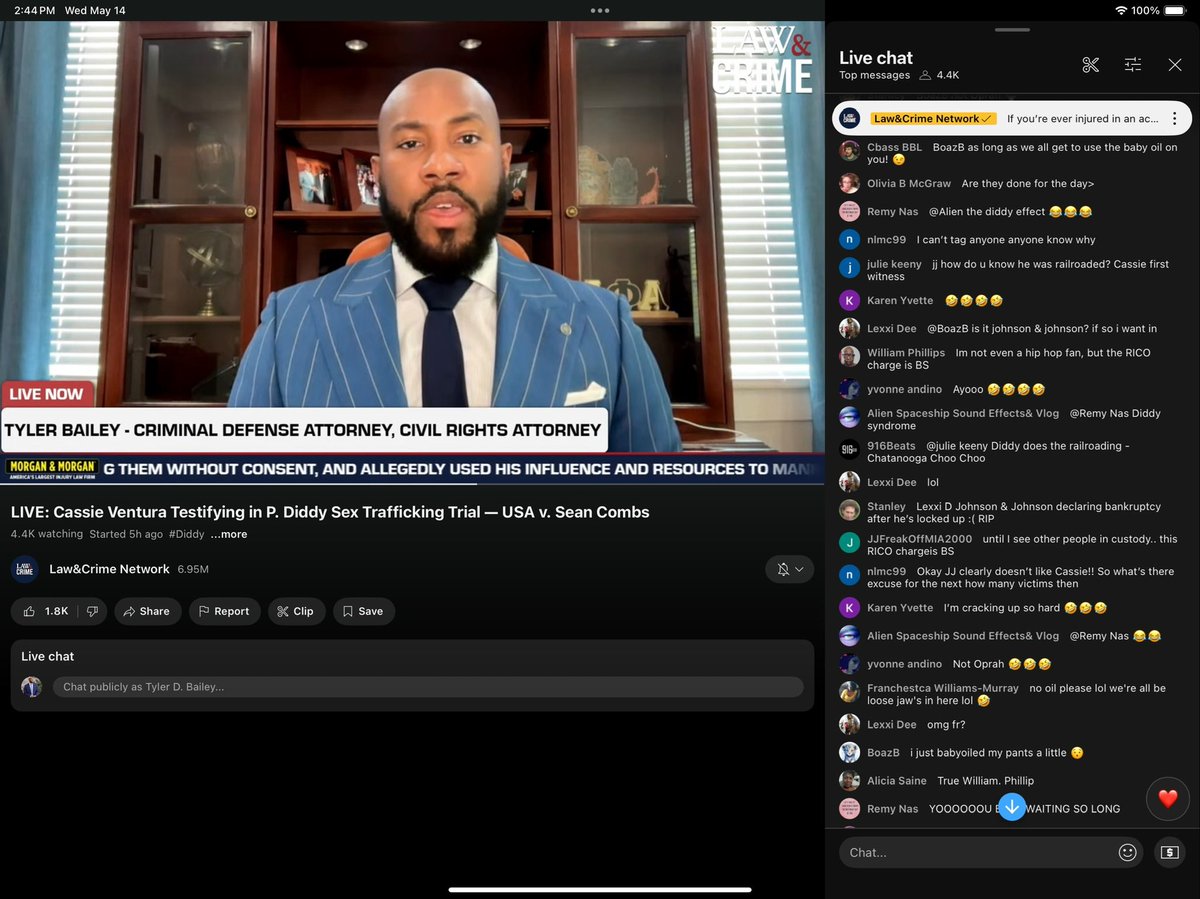
Task: Open Law&Crime Network channel avatar
Action: coord(25,569)
